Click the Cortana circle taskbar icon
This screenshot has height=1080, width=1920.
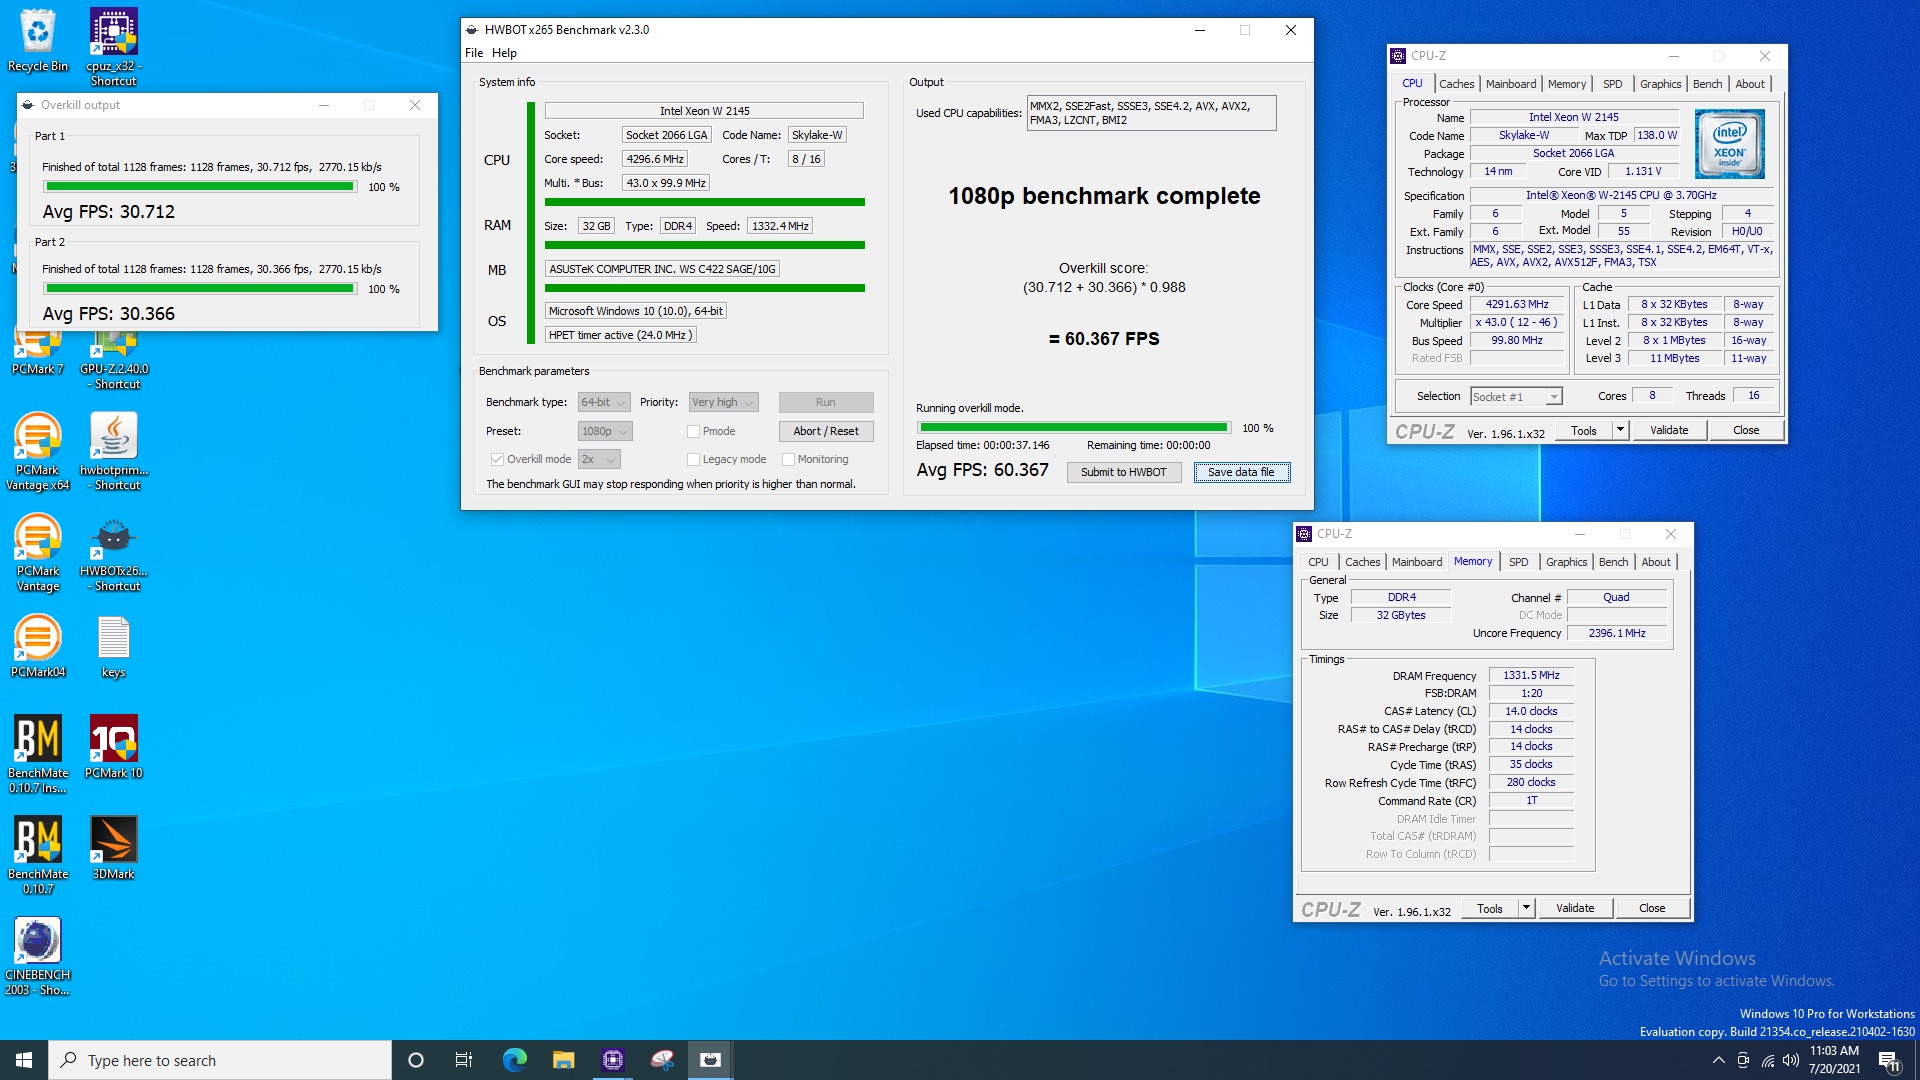pyautogui.click(x=416, y=1060)
